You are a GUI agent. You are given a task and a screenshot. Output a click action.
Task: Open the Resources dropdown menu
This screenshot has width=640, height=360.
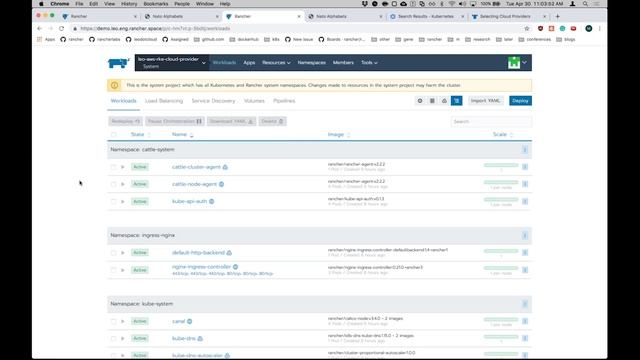pyautogui.click(x=276, y=63)
